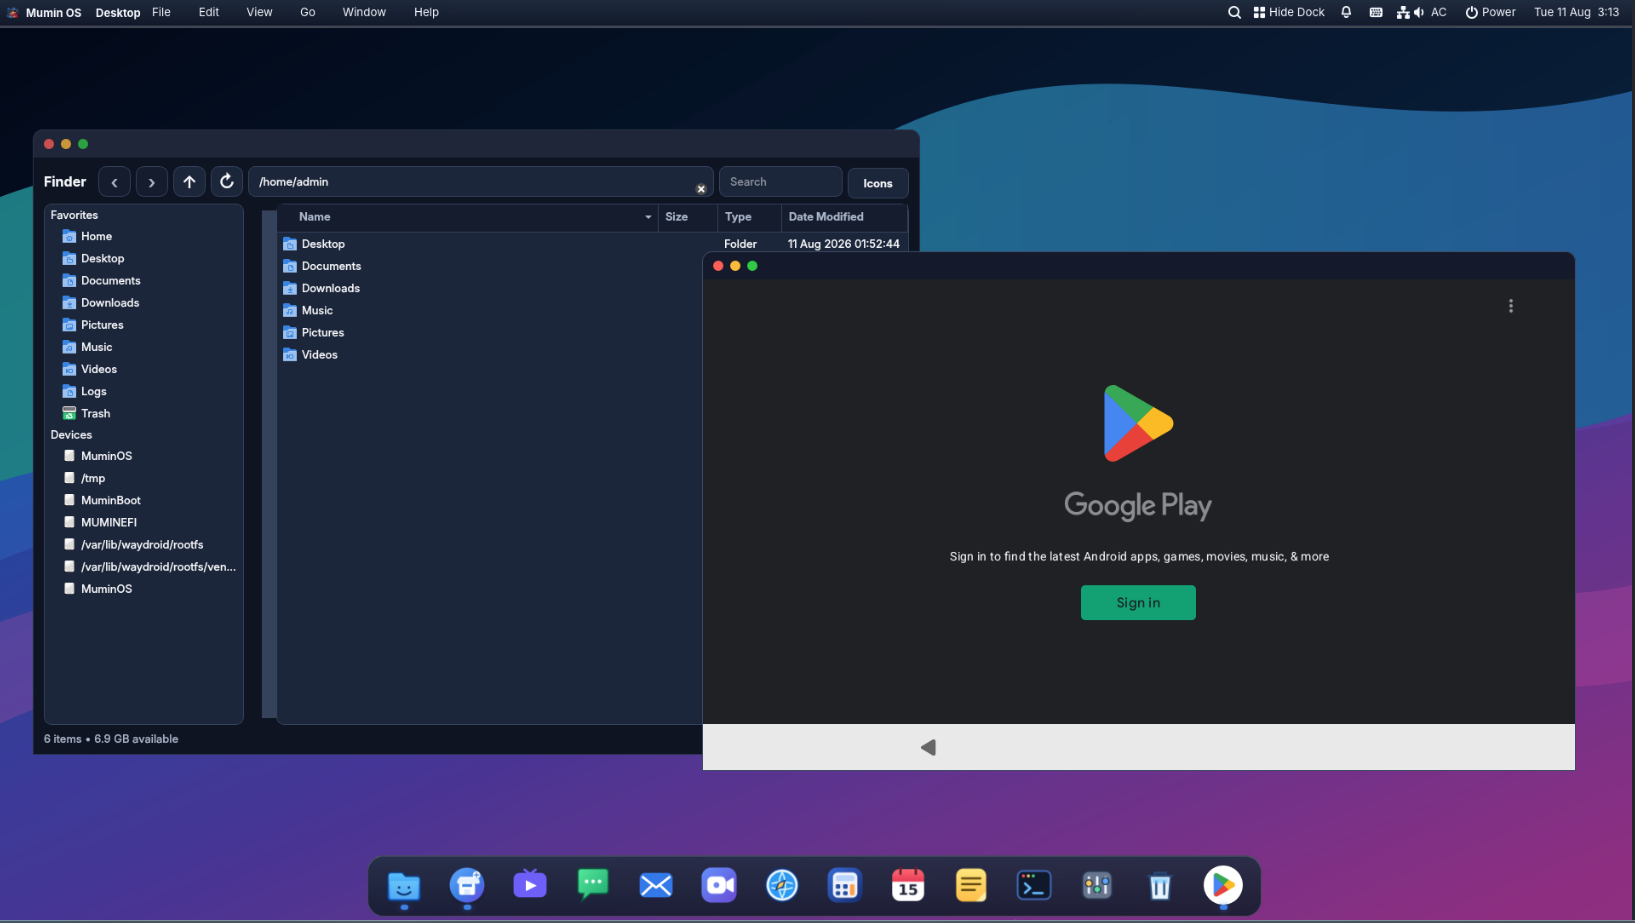Toggle Hide Dock in the menu bar
The image size is (1635, 923).
click(1289, 12)
